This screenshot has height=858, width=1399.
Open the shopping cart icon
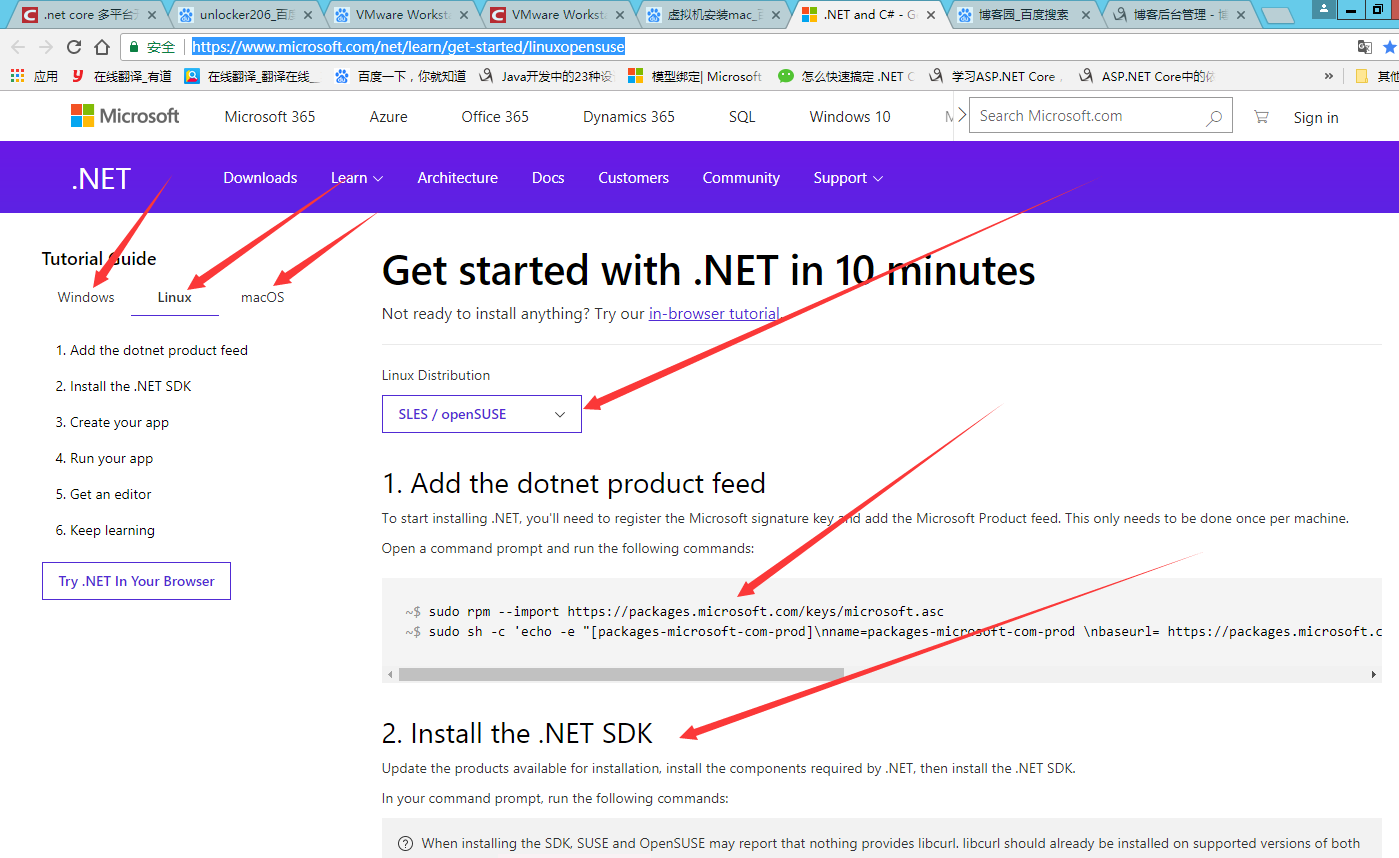pos(1261,117)
